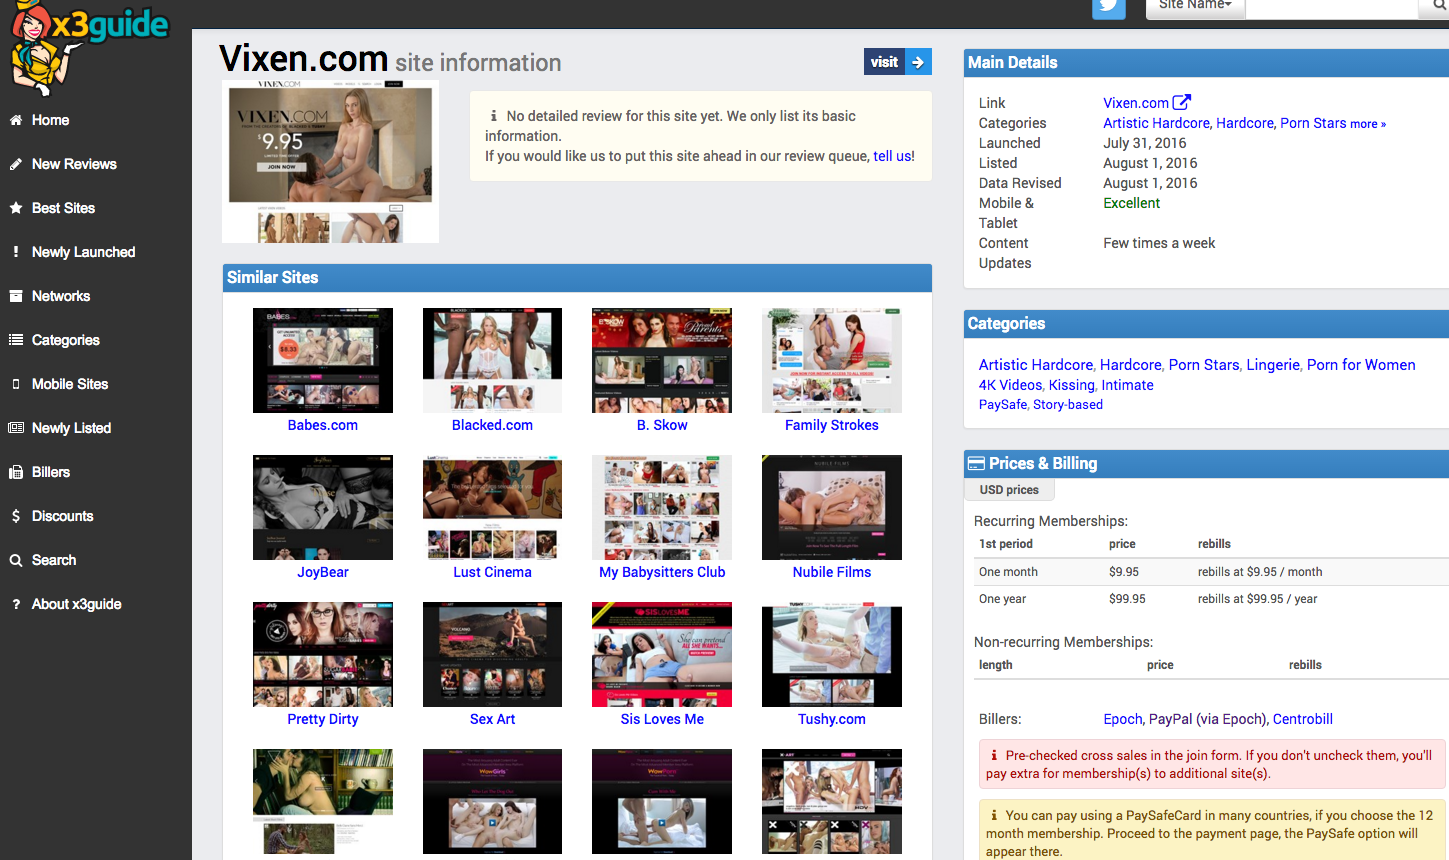Click the newspaper icon beside Newly Listed

point(16,428)
